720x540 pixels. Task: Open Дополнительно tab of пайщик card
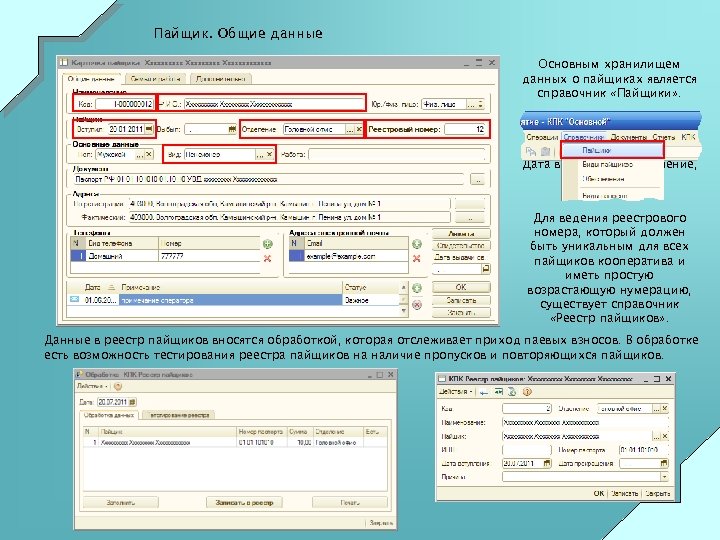221,79
